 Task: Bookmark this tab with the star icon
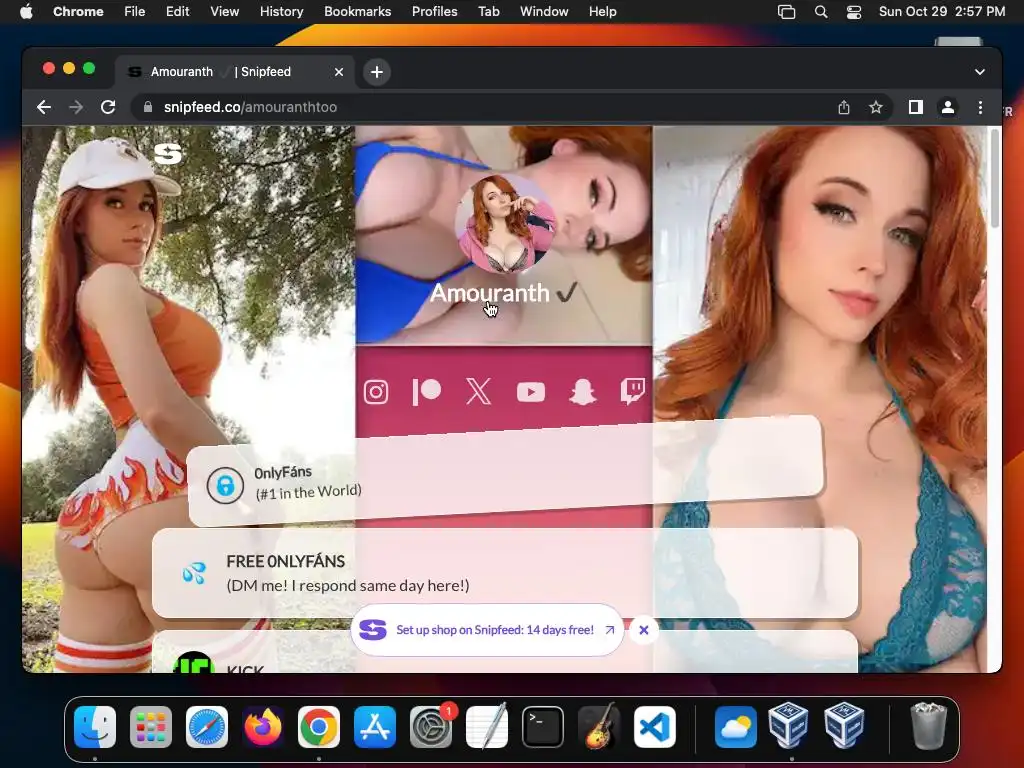(x=876, y=107)
